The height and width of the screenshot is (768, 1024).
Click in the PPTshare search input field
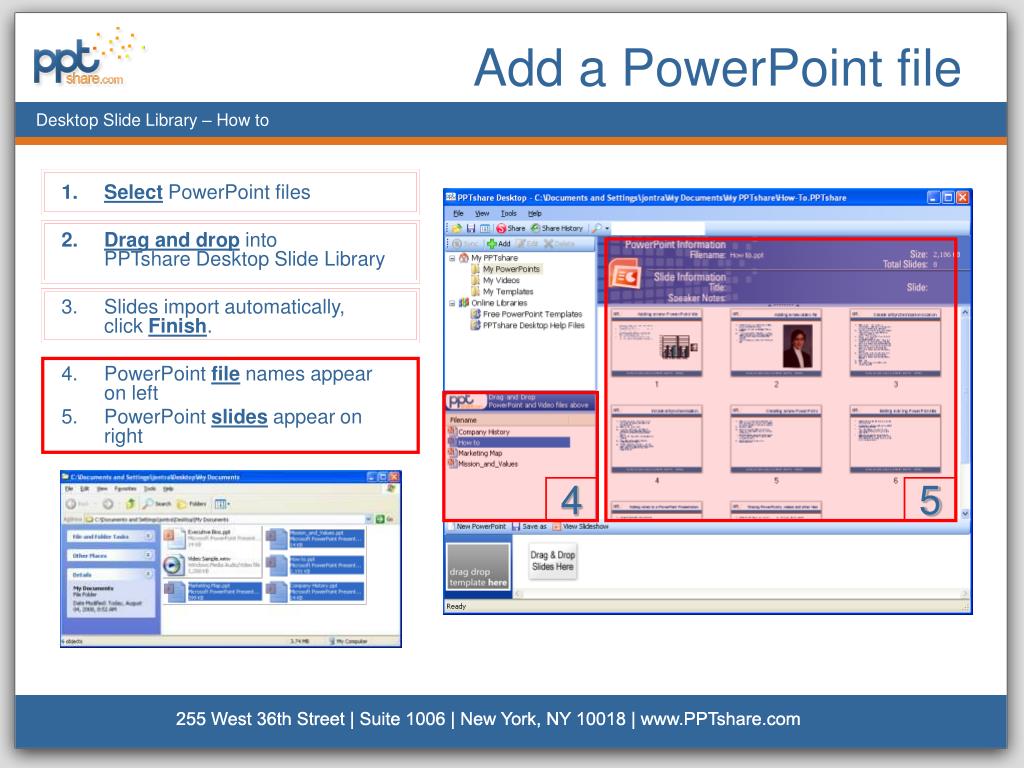coord(658,229)
